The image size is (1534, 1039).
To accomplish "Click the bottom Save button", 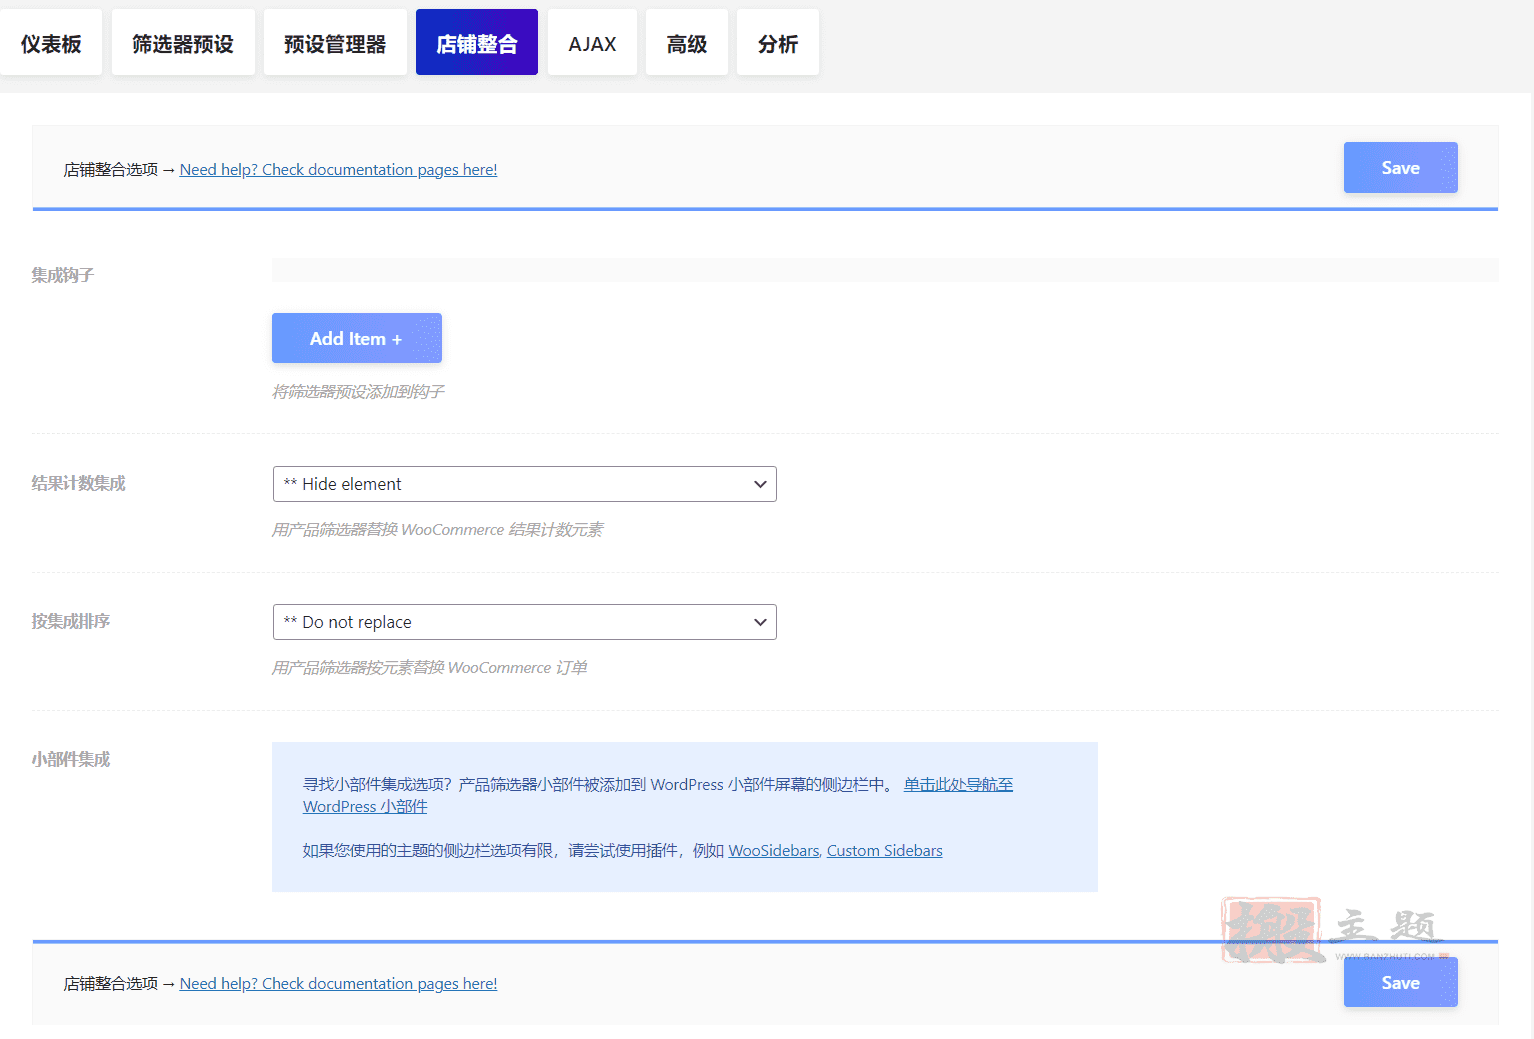I will 1400,982.
